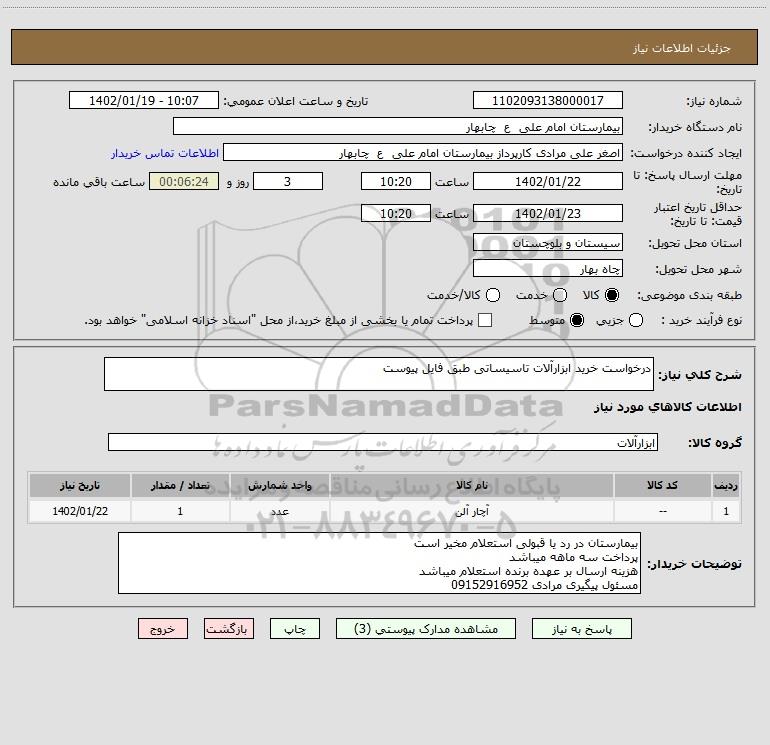This screenshot has height=745, width=770.
Task: Click the general description text area
Action: (x=379, y=374)
